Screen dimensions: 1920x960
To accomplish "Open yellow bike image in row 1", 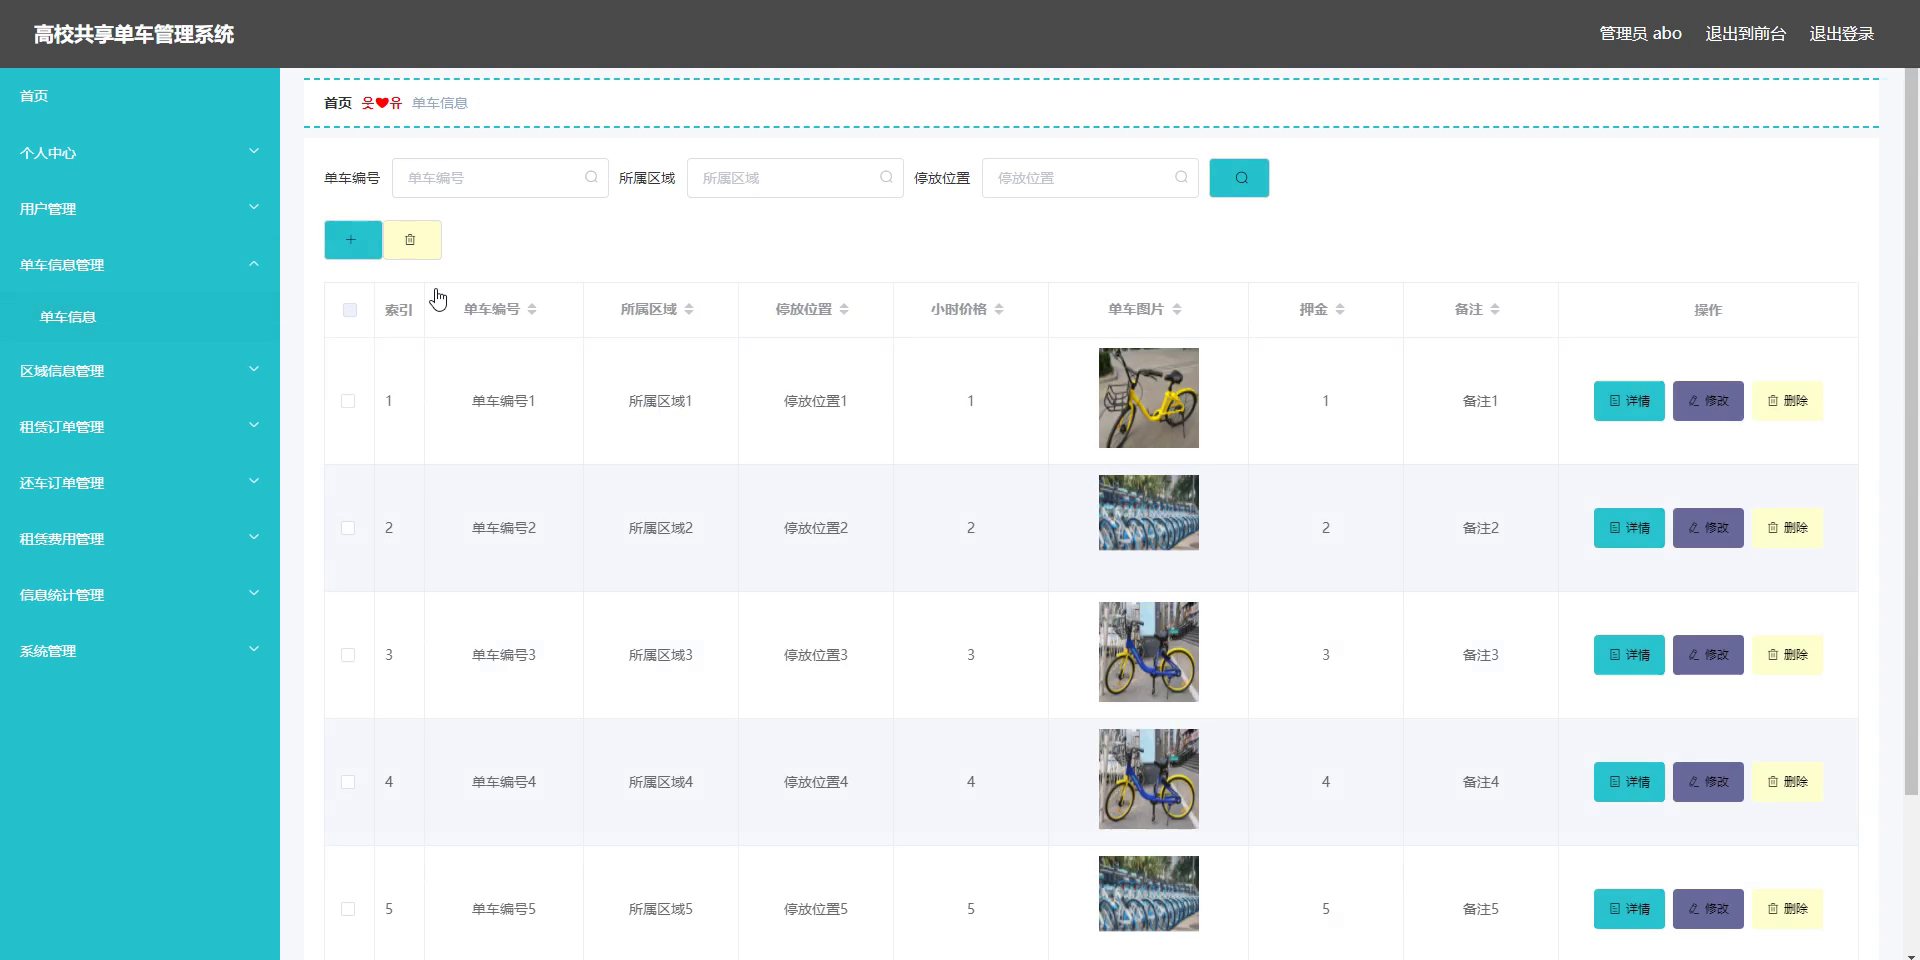I will 1148,398.
